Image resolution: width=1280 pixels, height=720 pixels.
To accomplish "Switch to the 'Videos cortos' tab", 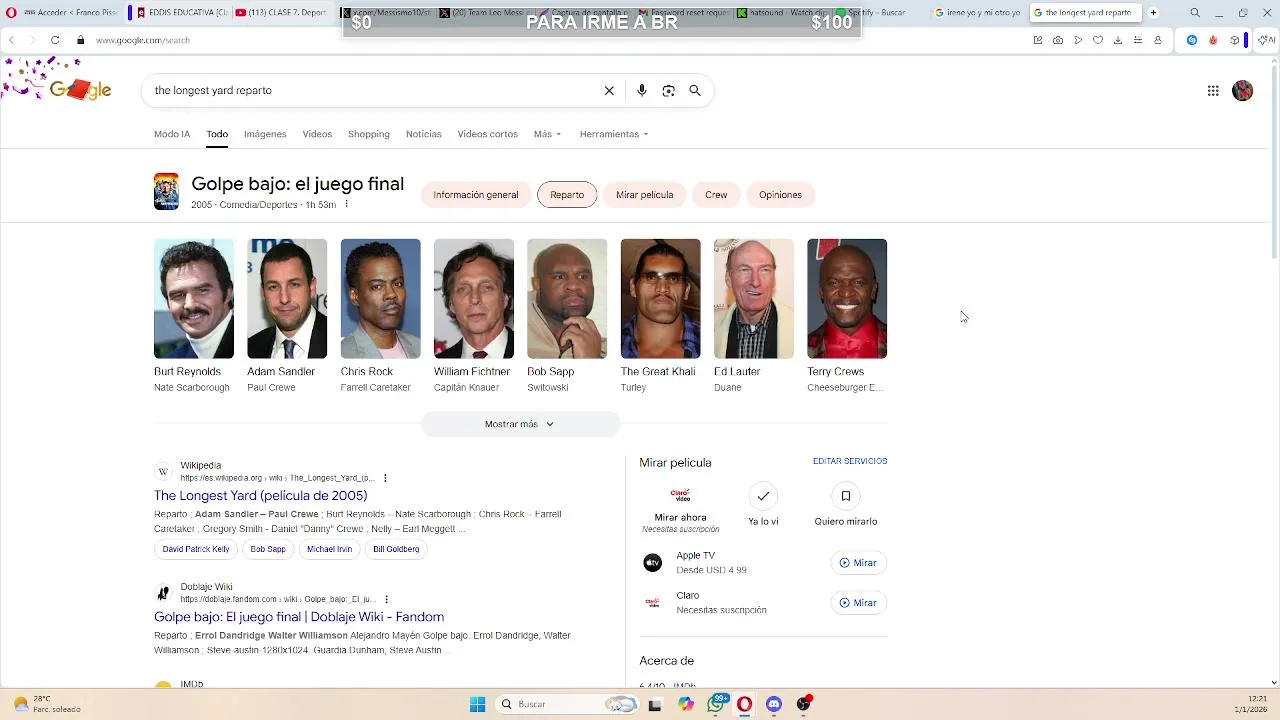I will coord(488,134).
